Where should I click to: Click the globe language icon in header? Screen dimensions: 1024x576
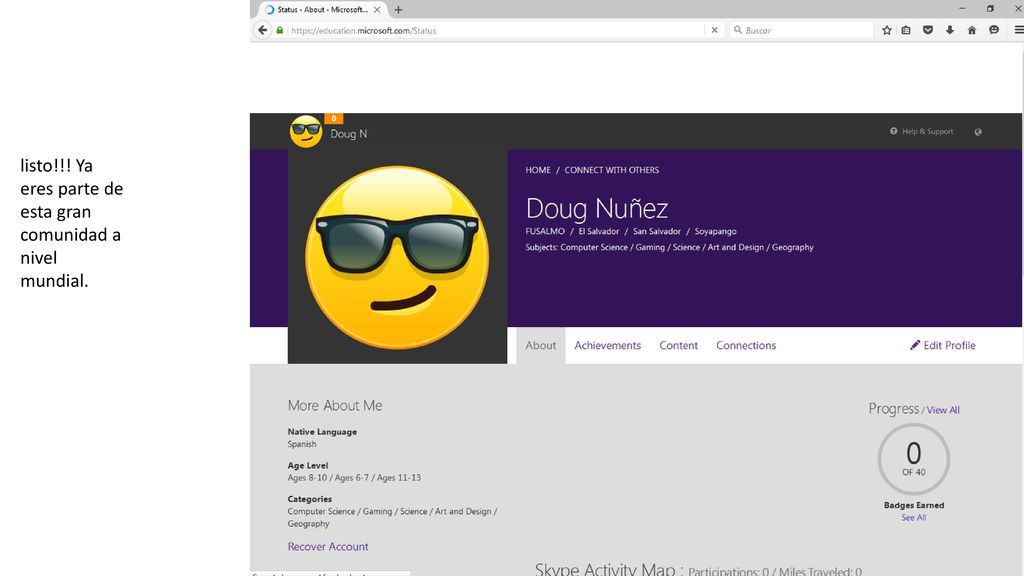pos(978,132)
